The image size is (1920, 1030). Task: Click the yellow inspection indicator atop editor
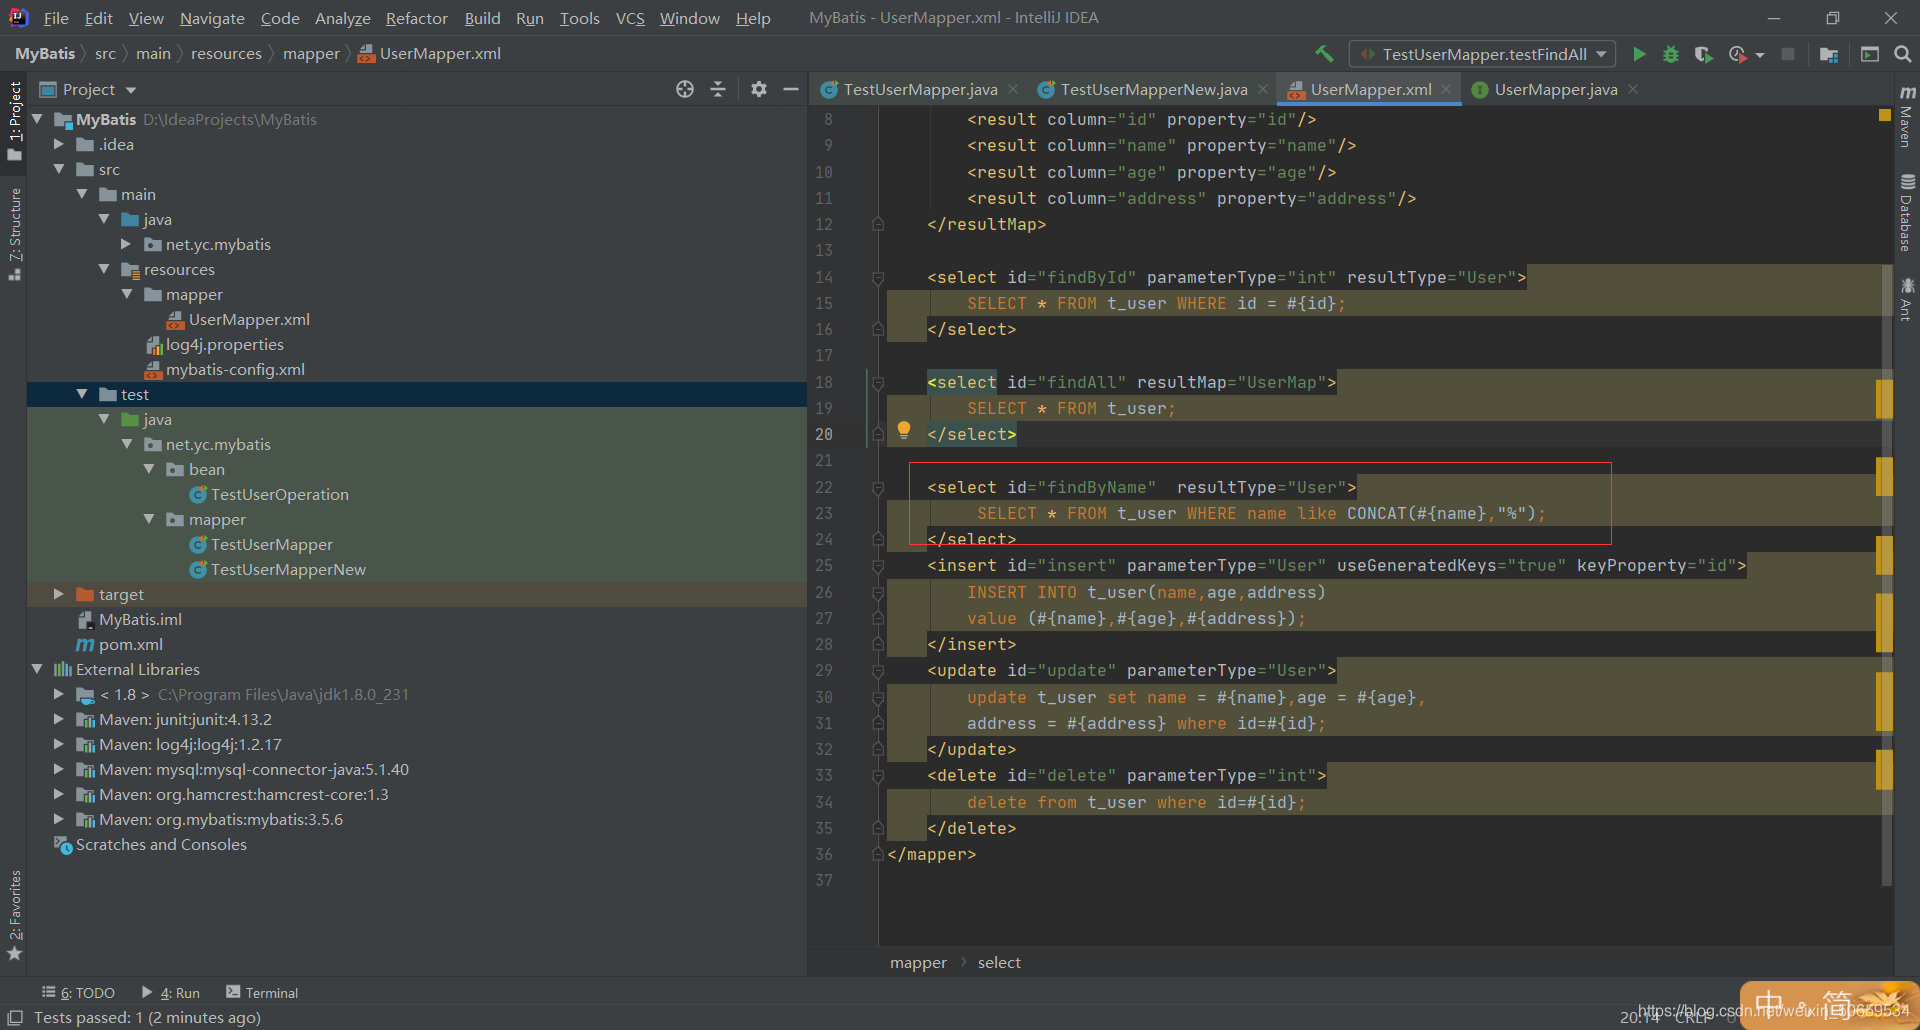click(x=1885, y=115)
